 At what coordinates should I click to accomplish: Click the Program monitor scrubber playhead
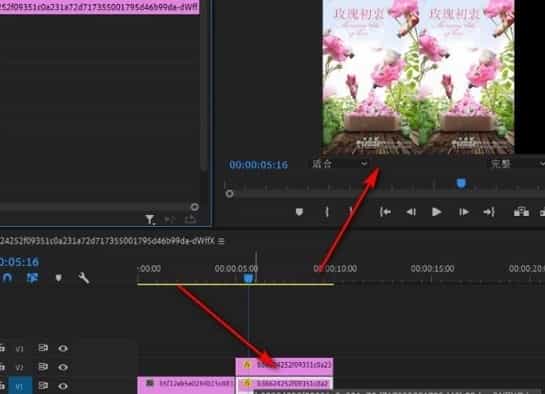point(461,183)
